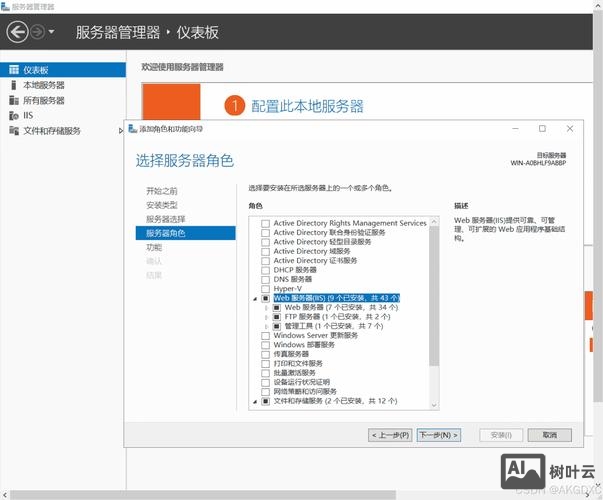Check Active Directory Rights Management Services
Screen dimensions: 603x500
click(265, 223)
